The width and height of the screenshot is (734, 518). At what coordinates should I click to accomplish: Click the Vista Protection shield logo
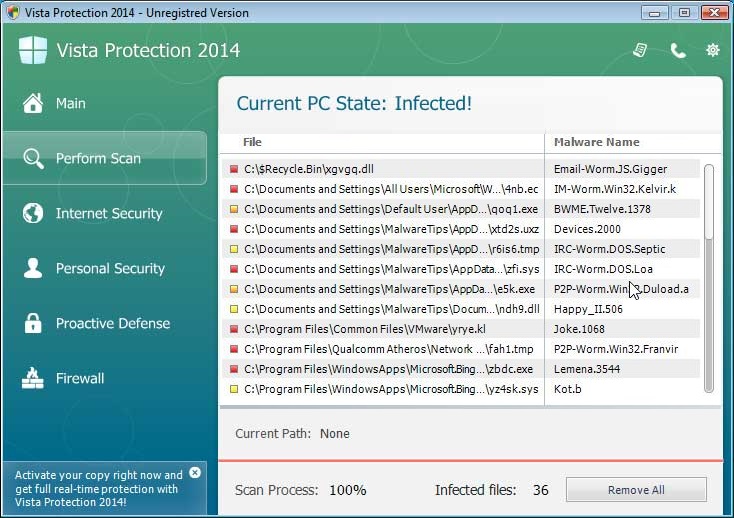33,50
